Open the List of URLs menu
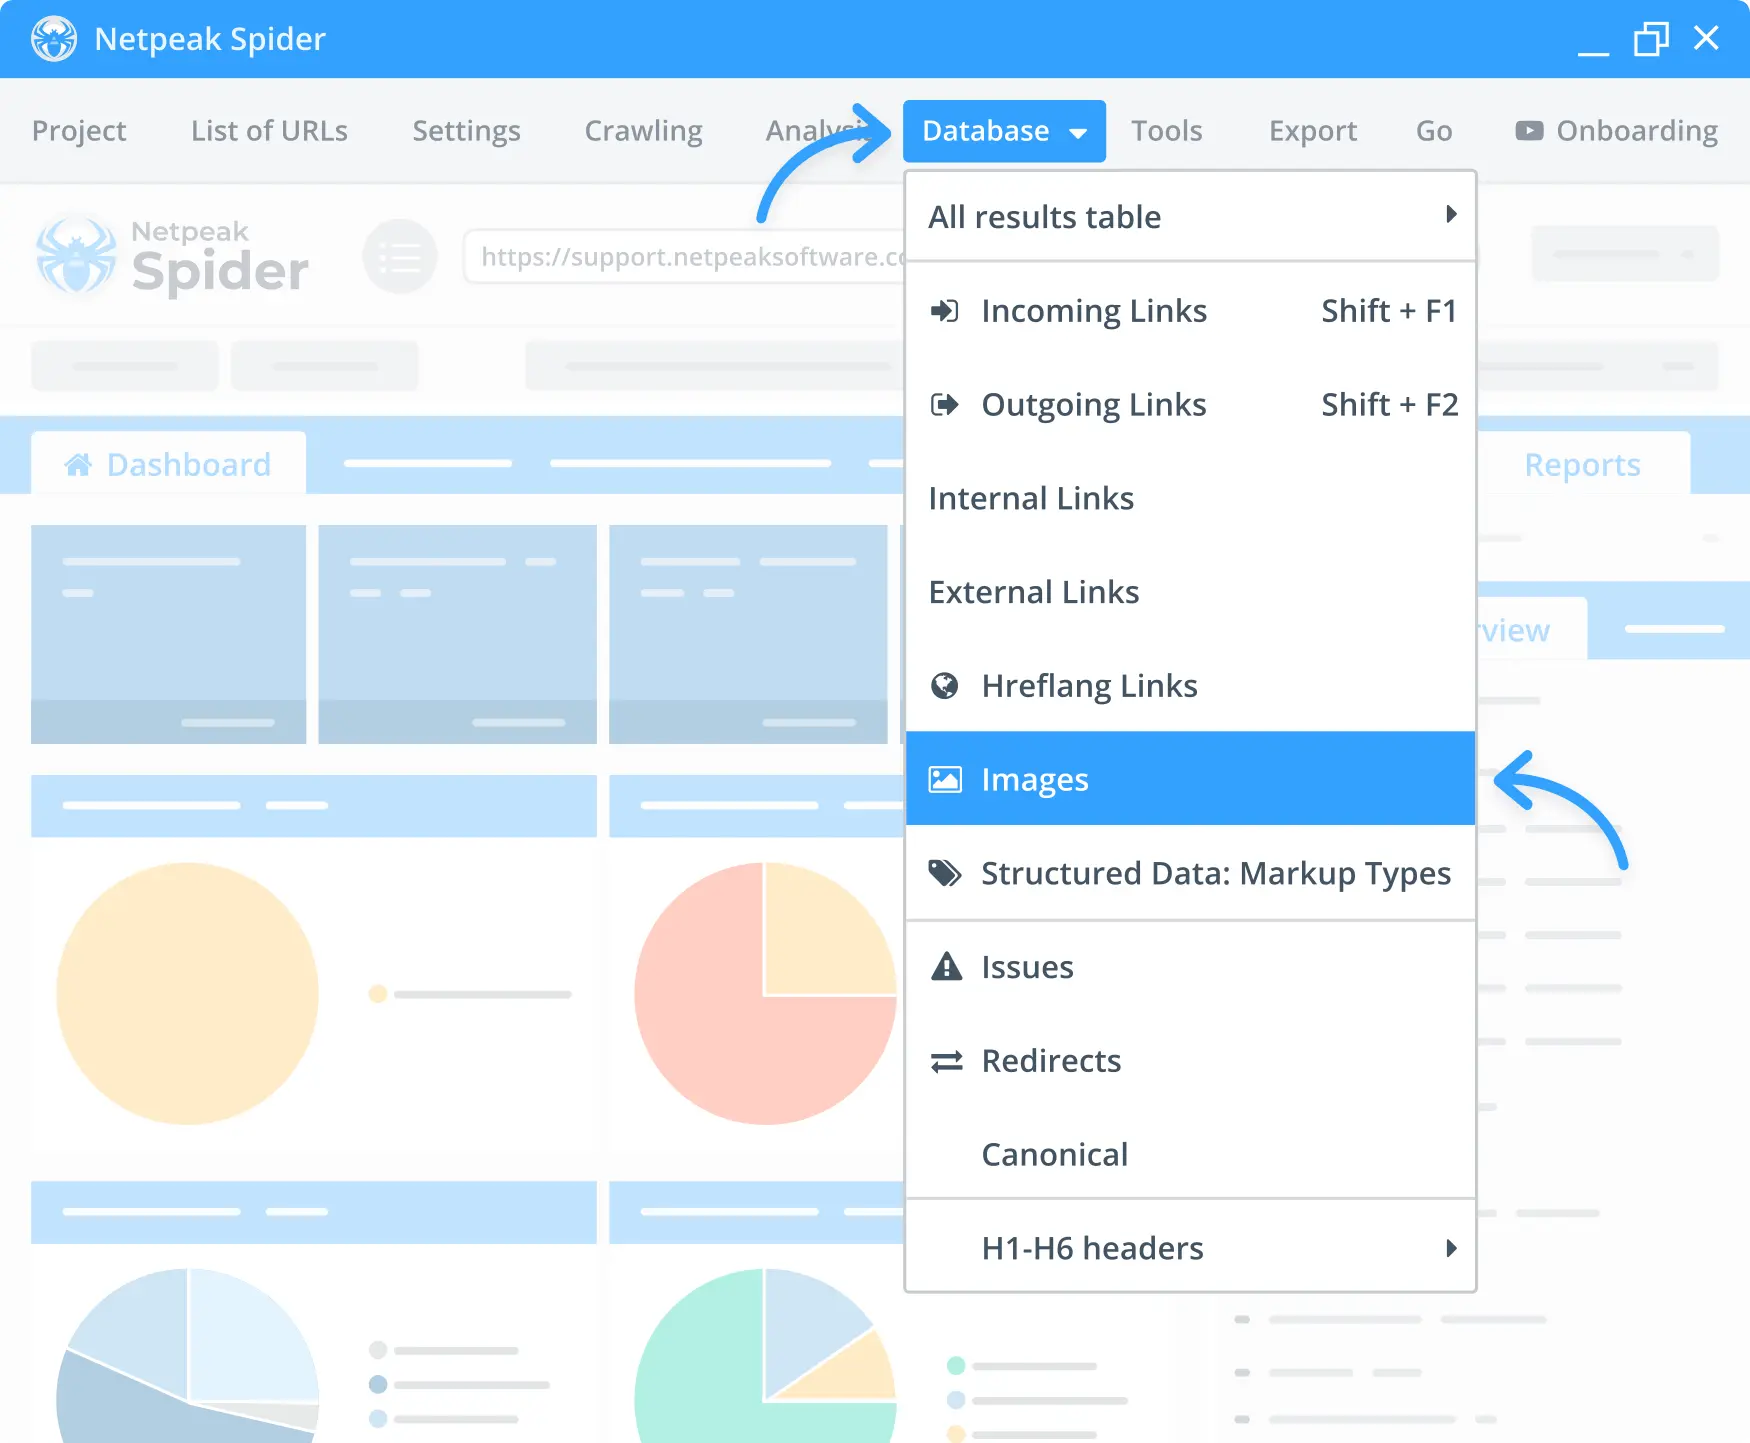The image size is (1750, 1443). click(269, 131)
